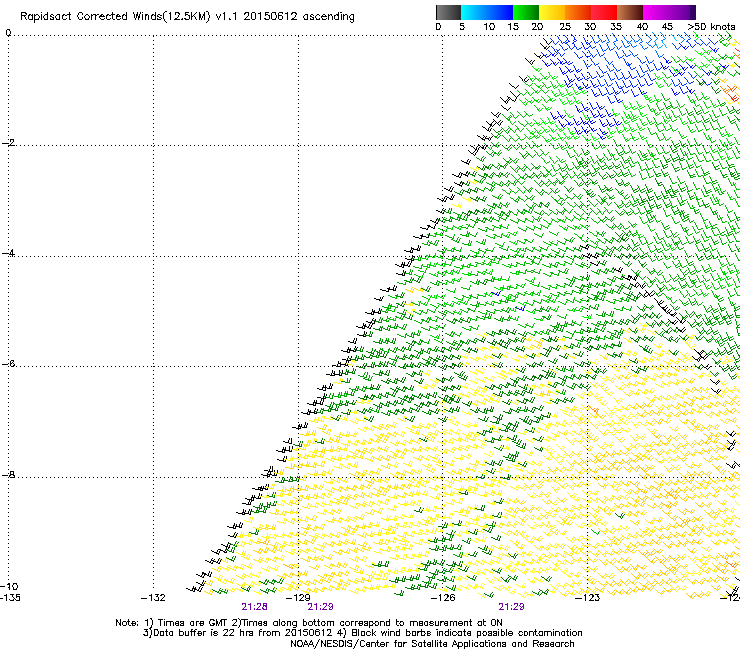Click the 'Note: 1) Times are GMT' text
Viewport: 740px width, 650px height.
pos(172,623)
